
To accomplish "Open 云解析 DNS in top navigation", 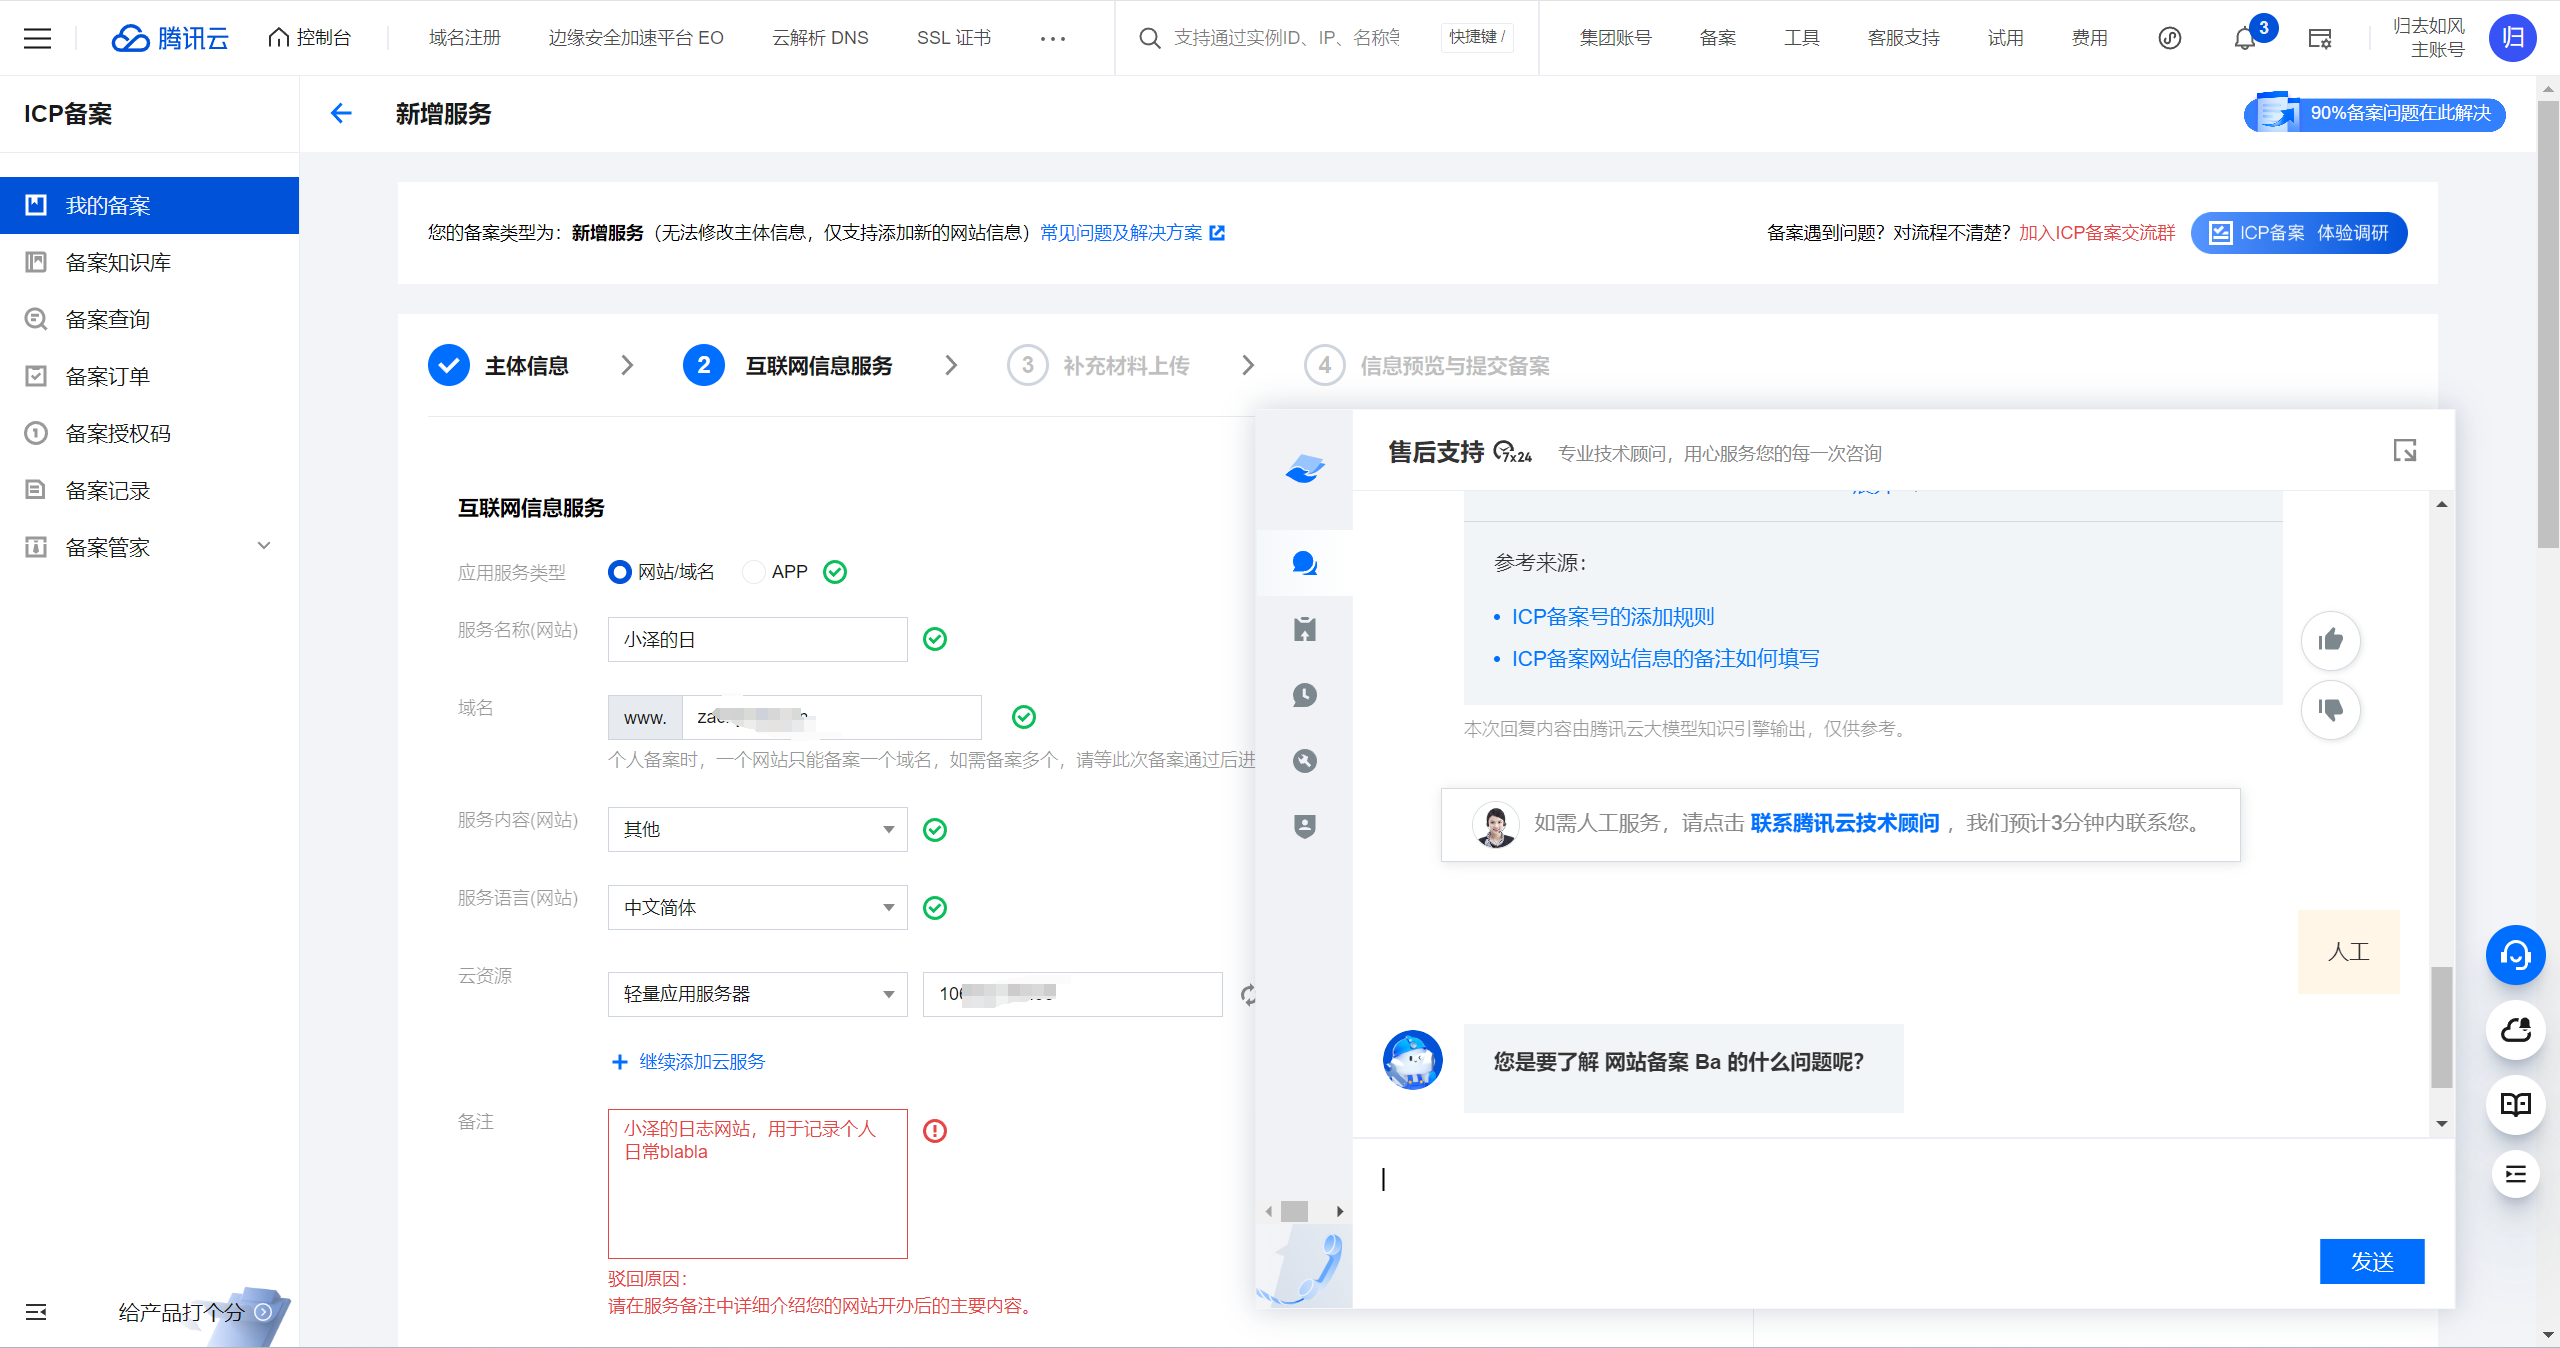I will [820, 38].
